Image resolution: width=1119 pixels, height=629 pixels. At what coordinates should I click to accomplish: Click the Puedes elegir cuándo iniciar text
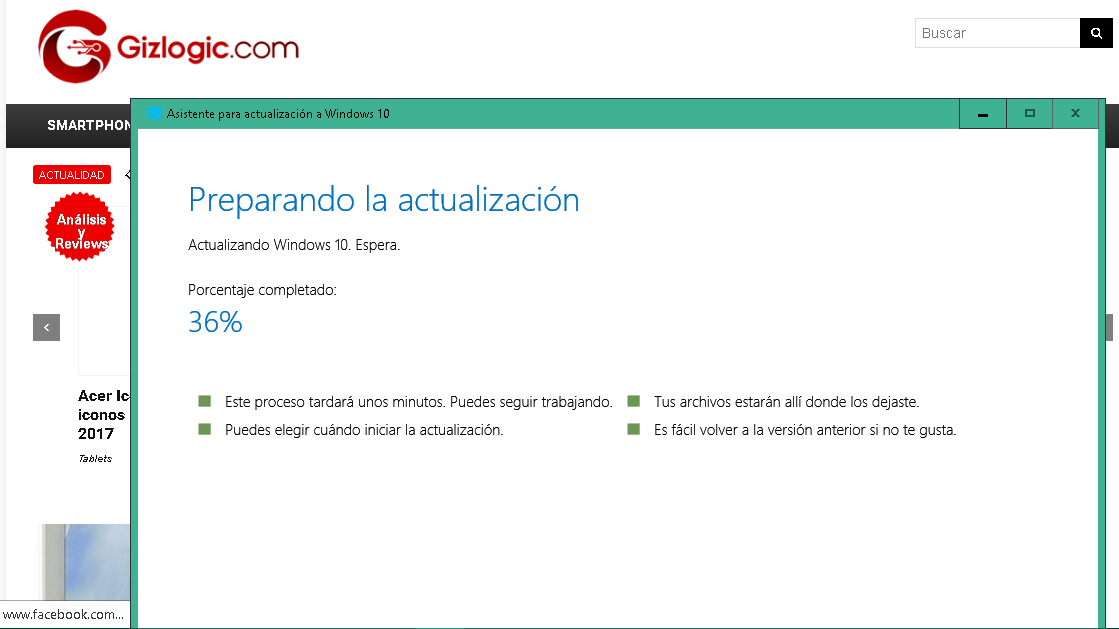click(x=364, y=430)
